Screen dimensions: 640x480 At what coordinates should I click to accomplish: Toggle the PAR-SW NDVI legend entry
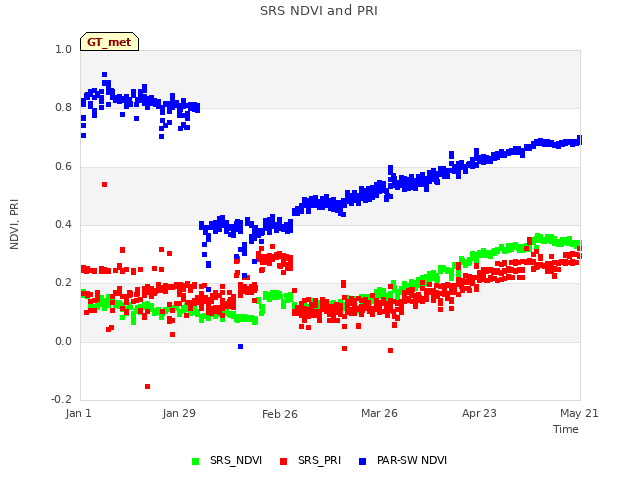(403, 460)
